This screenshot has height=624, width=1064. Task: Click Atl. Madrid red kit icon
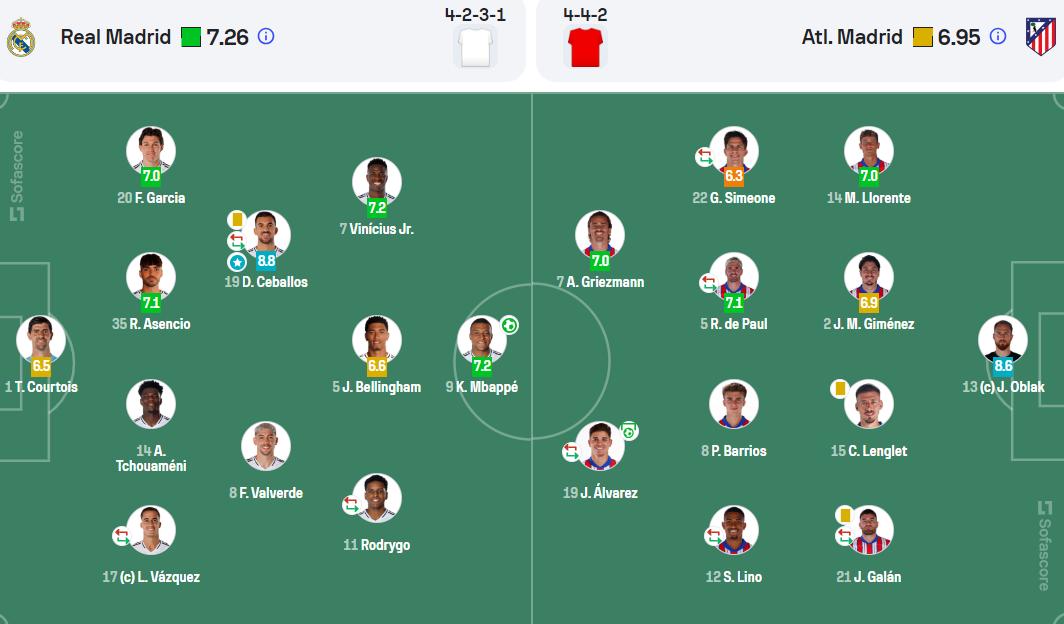(585, 47)
